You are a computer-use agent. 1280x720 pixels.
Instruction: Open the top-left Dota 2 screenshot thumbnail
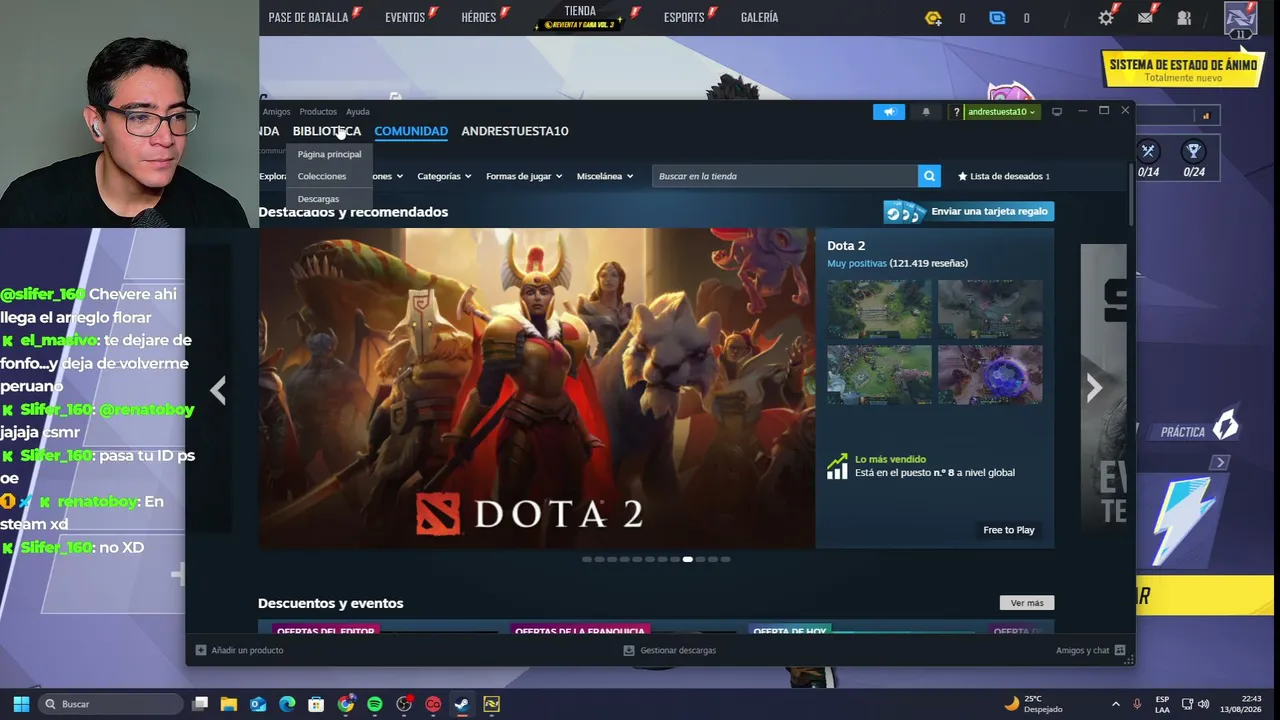click(x=879, y=309)
